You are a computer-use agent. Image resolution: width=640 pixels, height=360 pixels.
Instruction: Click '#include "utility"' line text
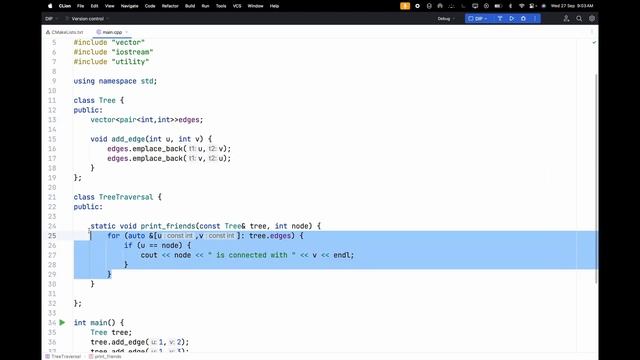tap(111, 62)
